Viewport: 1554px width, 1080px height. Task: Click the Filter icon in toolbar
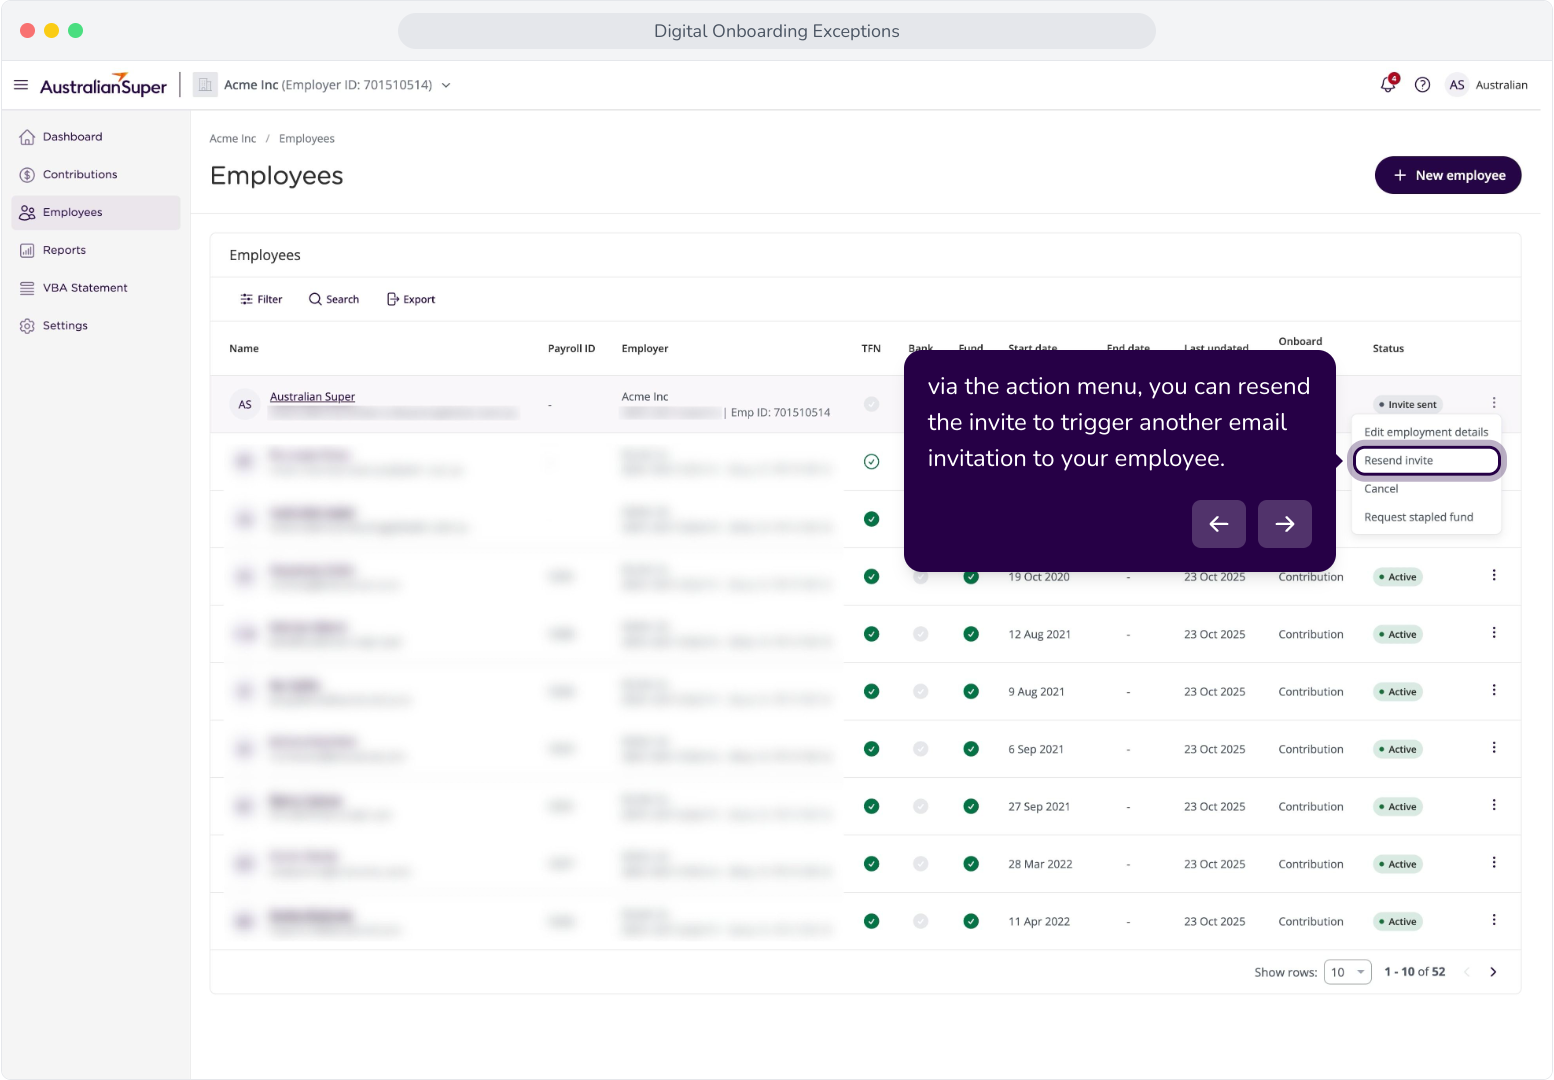(246, 299)
